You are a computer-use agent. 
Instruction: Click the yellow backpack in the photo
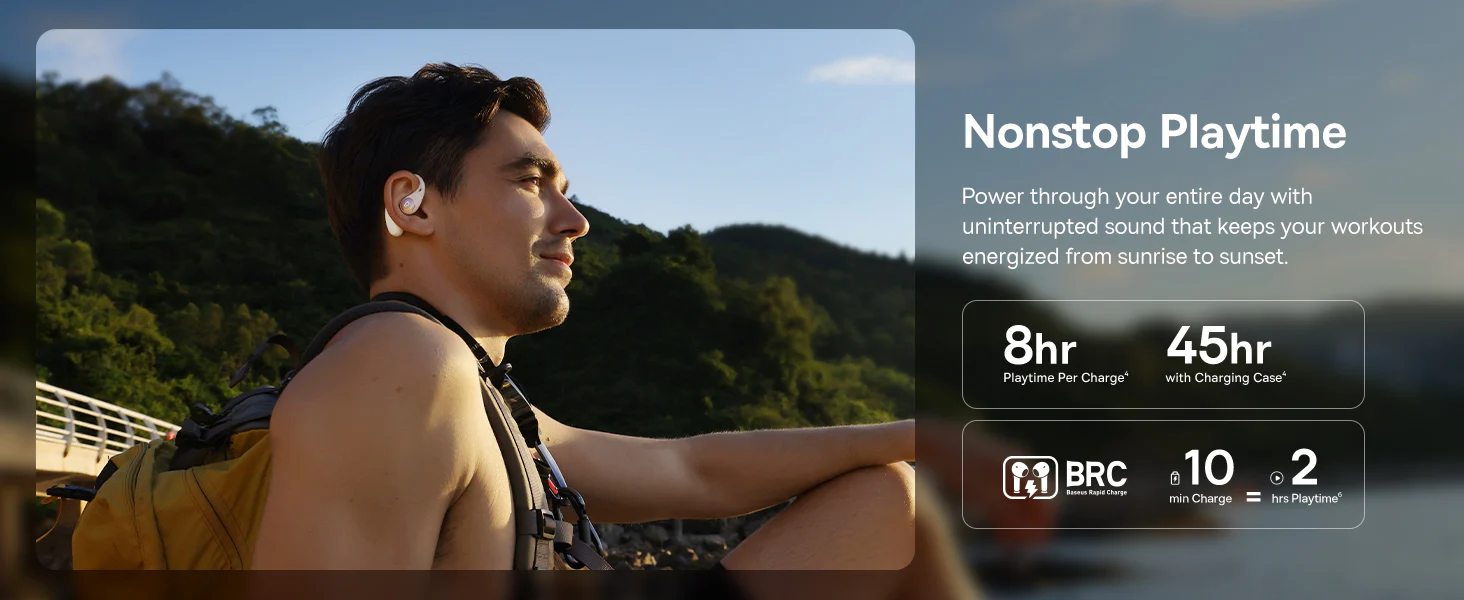[x=170, y=490]
